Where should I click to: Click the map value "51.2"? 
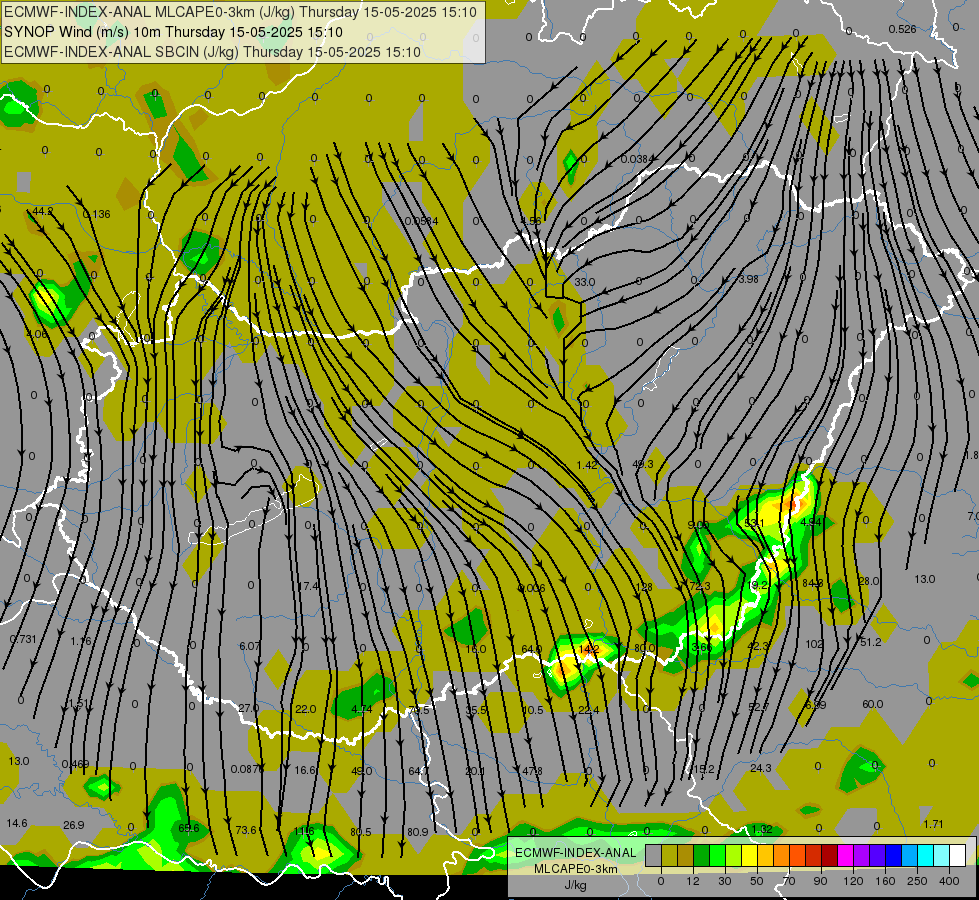(x=870, y=643)
